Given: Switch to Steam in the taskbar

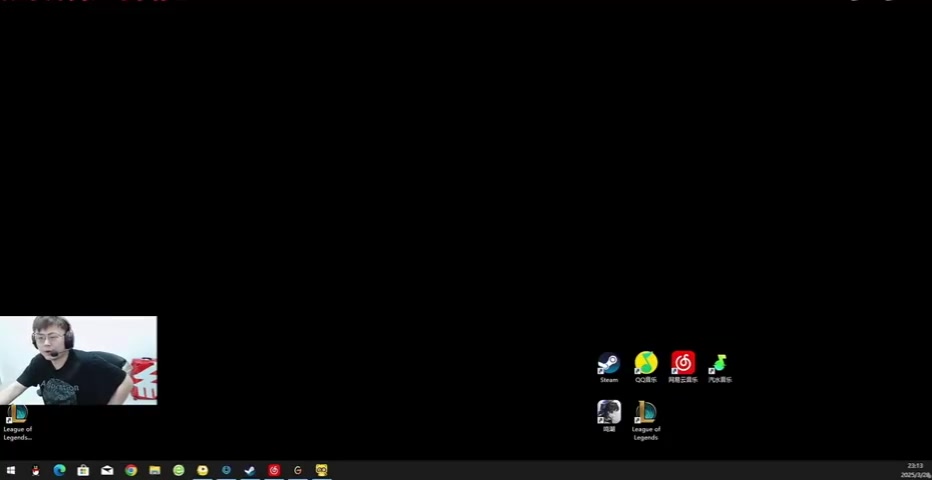Looking at the screenshot, I should tap(250, 470).
